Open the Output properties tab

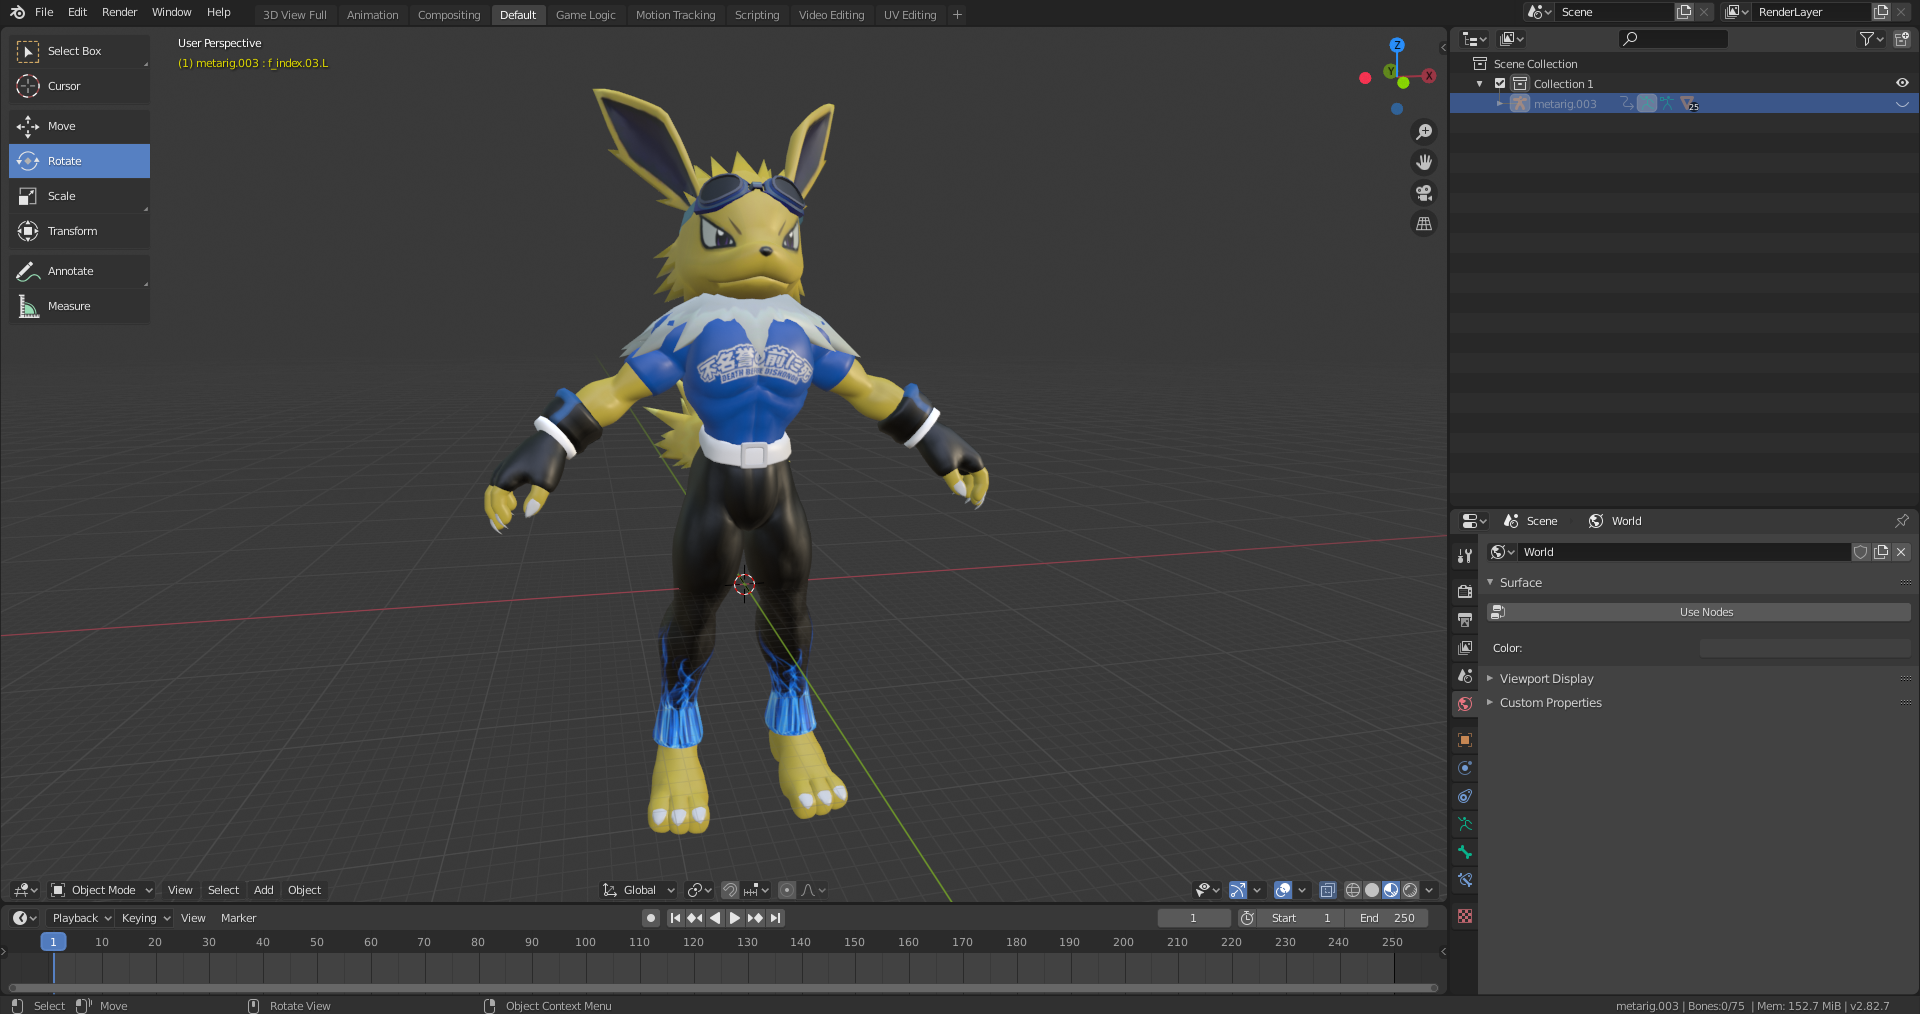pos(1465,619)
